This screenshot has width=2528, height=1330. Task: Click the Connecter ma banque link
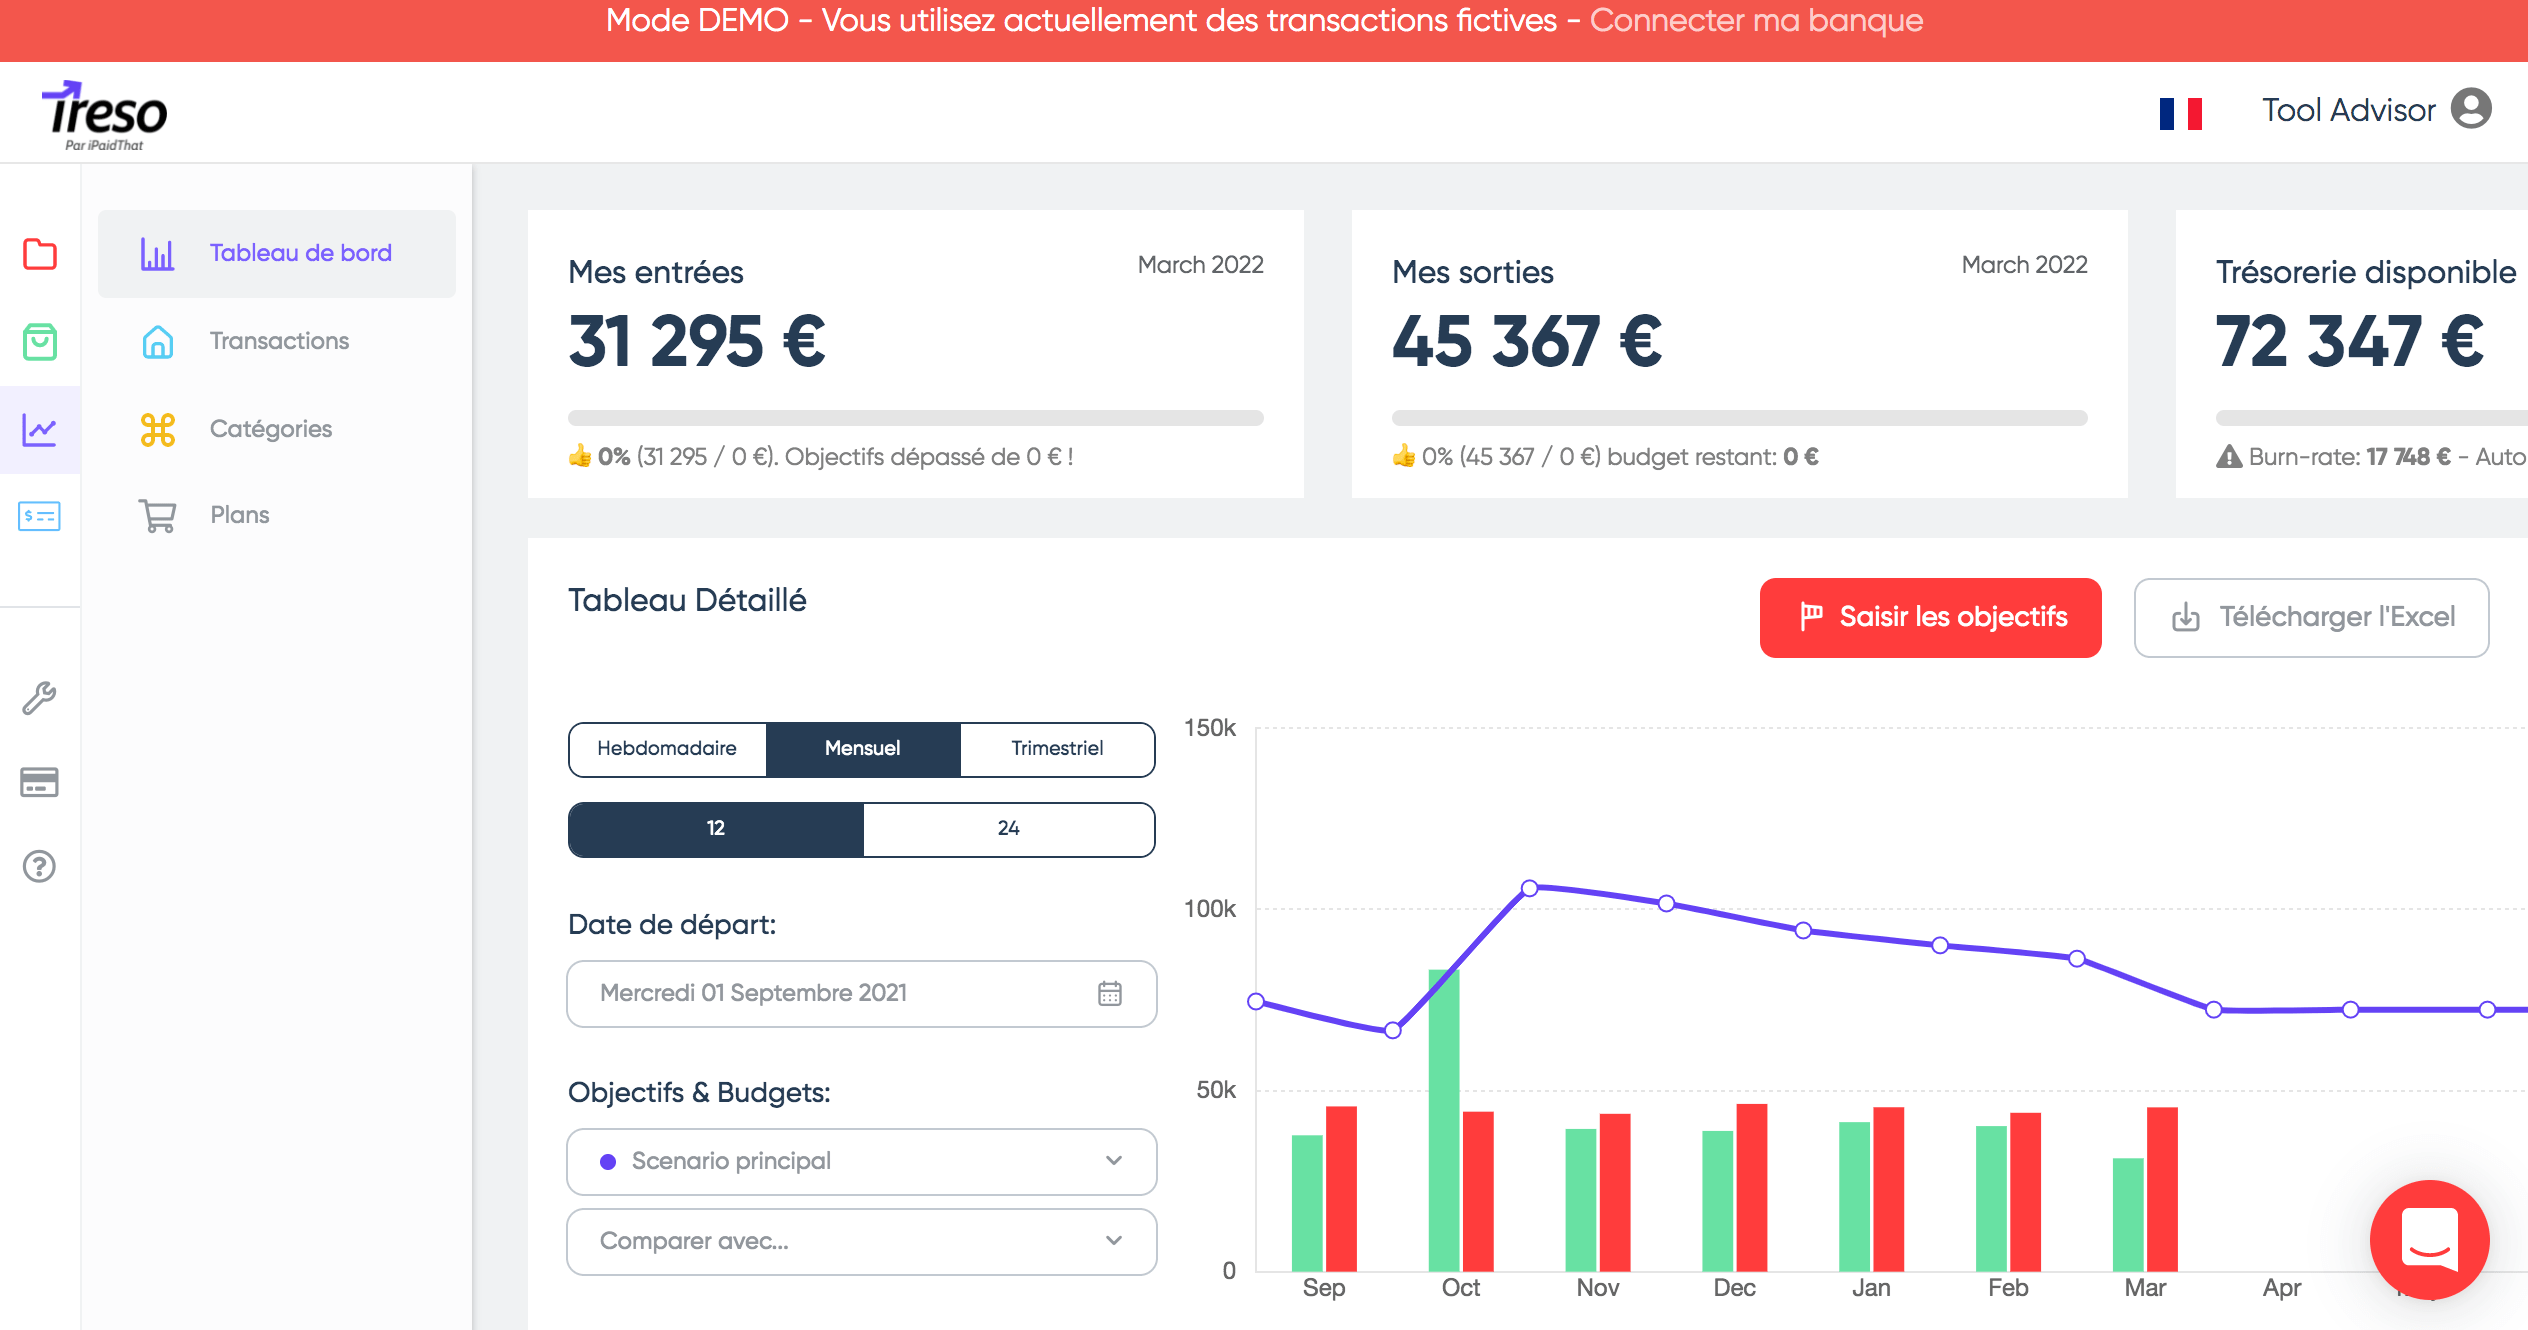pos(1756,21)
